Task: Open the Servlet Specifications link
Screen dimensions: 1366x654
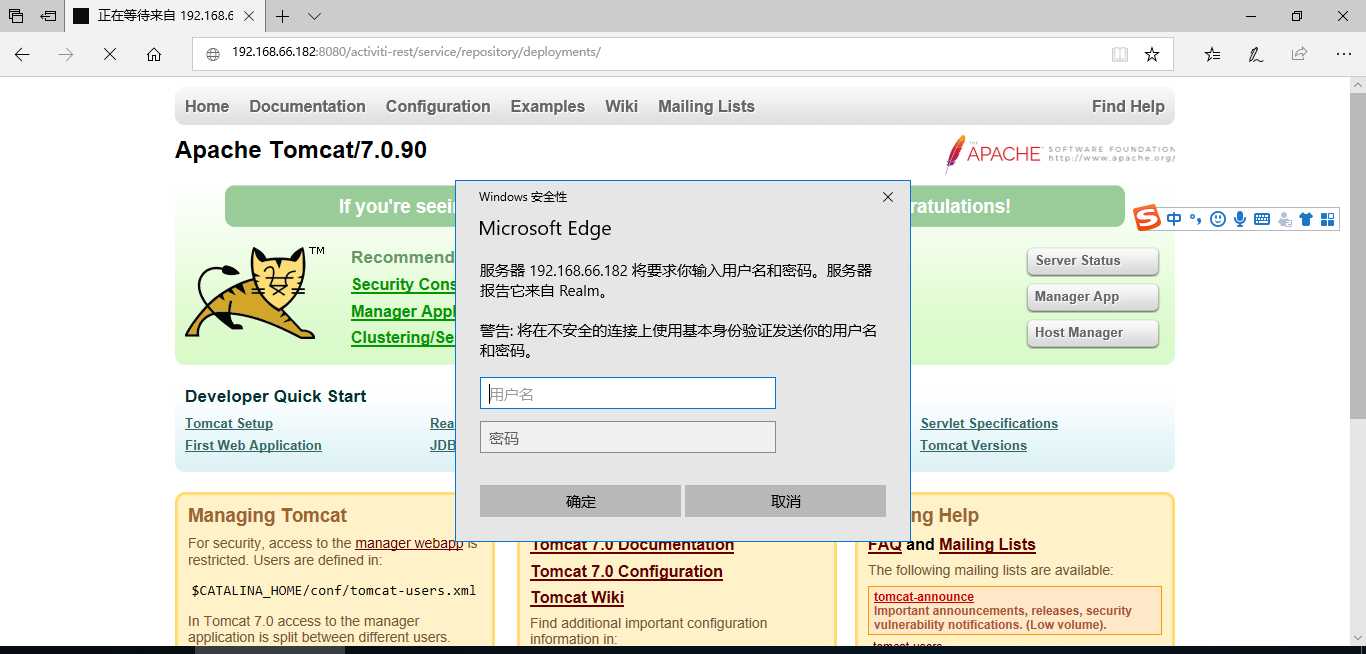Action: click(989, 423)
